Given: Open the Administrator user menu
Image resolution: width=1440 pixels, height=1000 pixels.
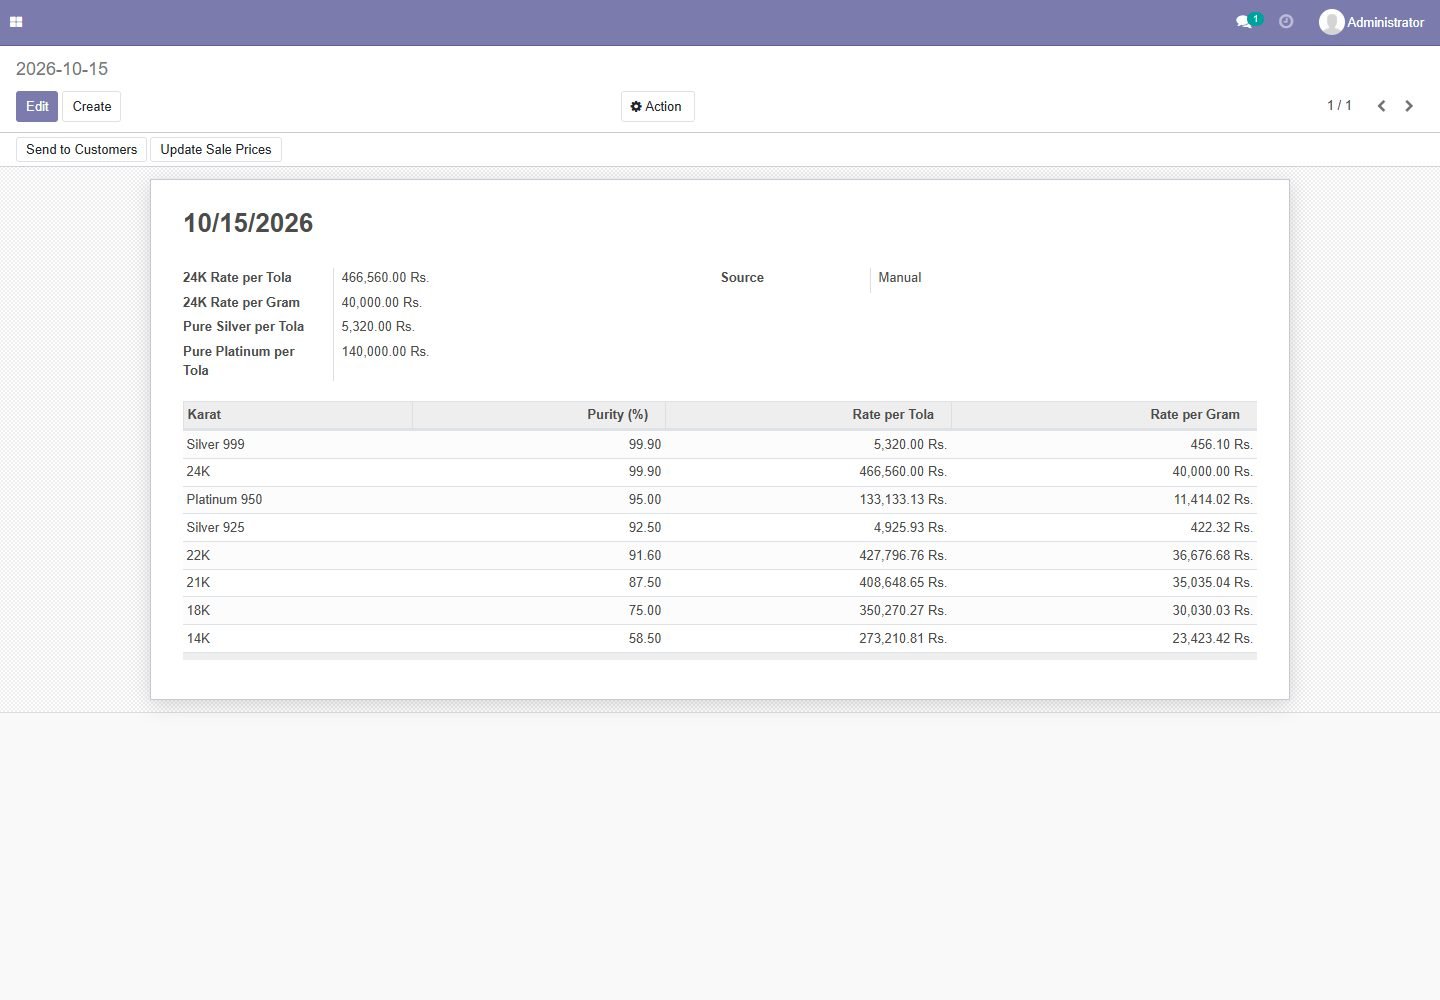Looking at the screenshot, I should tap(1371, 22).
